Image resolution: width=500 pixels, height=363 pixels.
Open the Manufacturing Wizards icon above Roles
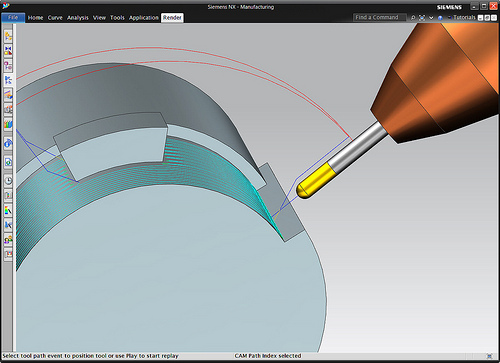[x=8, y=225]
